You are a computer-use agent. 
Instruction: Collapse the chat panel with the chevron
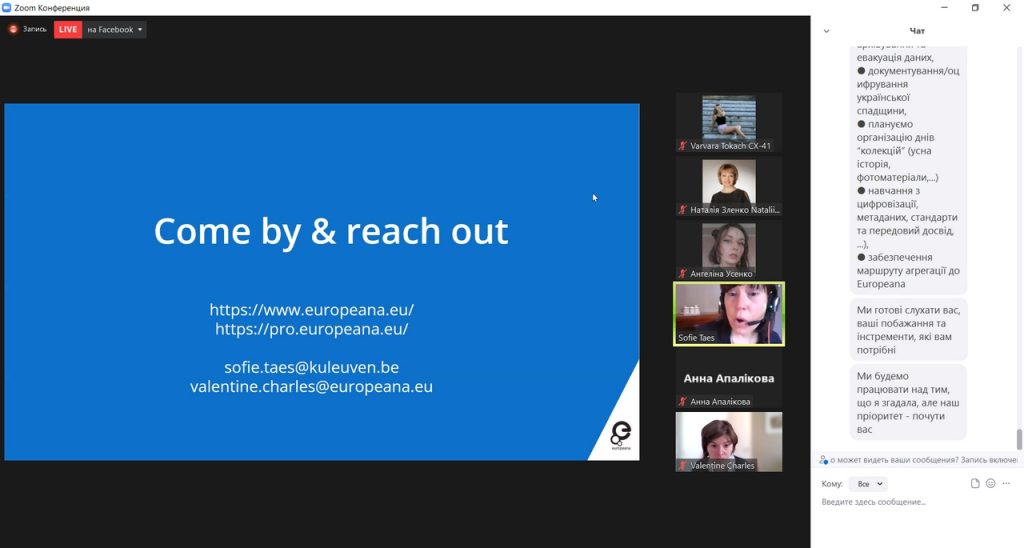[826, 31]
